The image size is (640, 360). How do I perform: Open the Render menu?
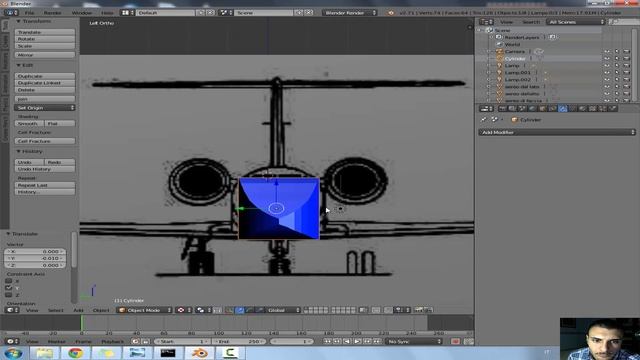pyautogui.click(x=53, y=13)
